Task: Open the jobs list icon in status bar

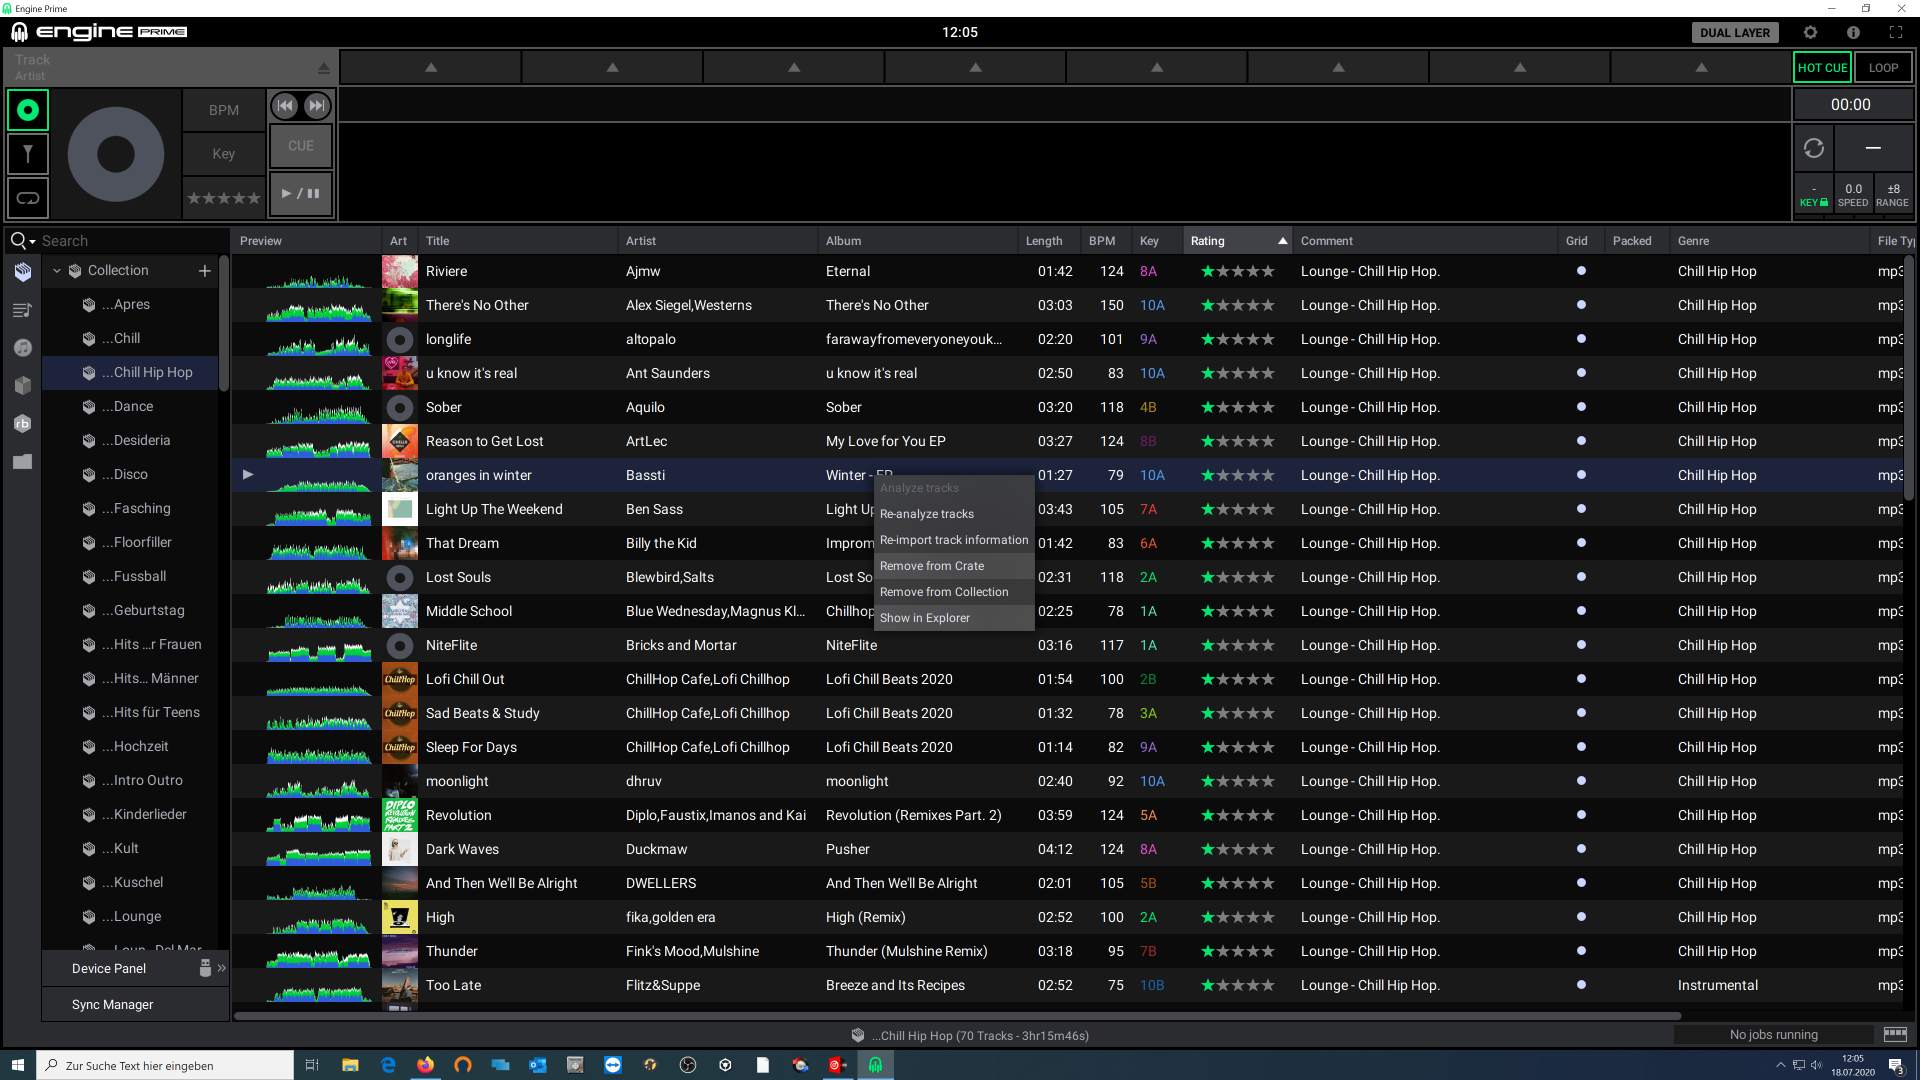Action: click(1894, 1034)
